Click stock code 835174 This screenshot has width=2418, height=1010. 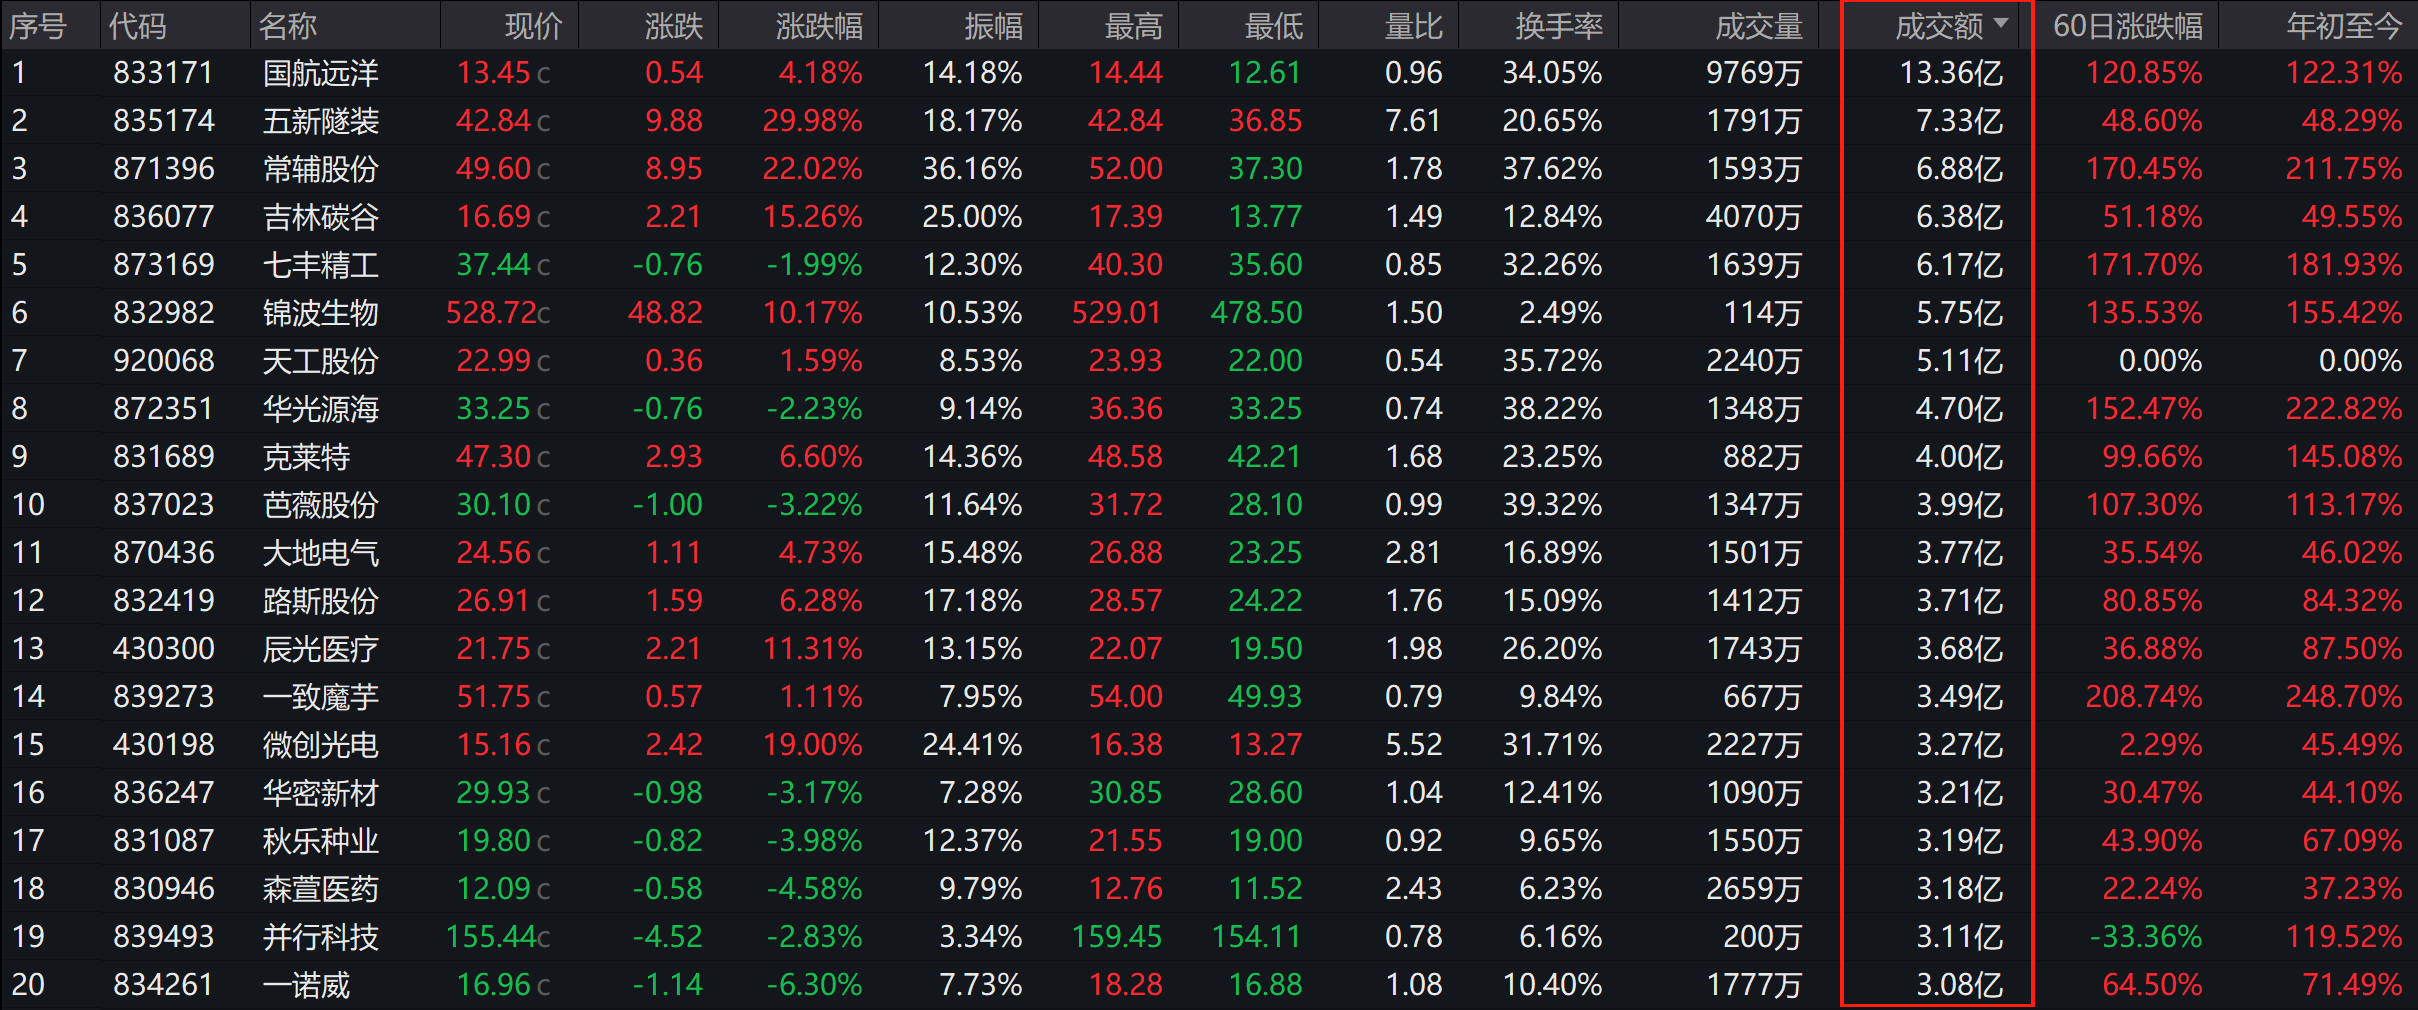click(164, 121)
